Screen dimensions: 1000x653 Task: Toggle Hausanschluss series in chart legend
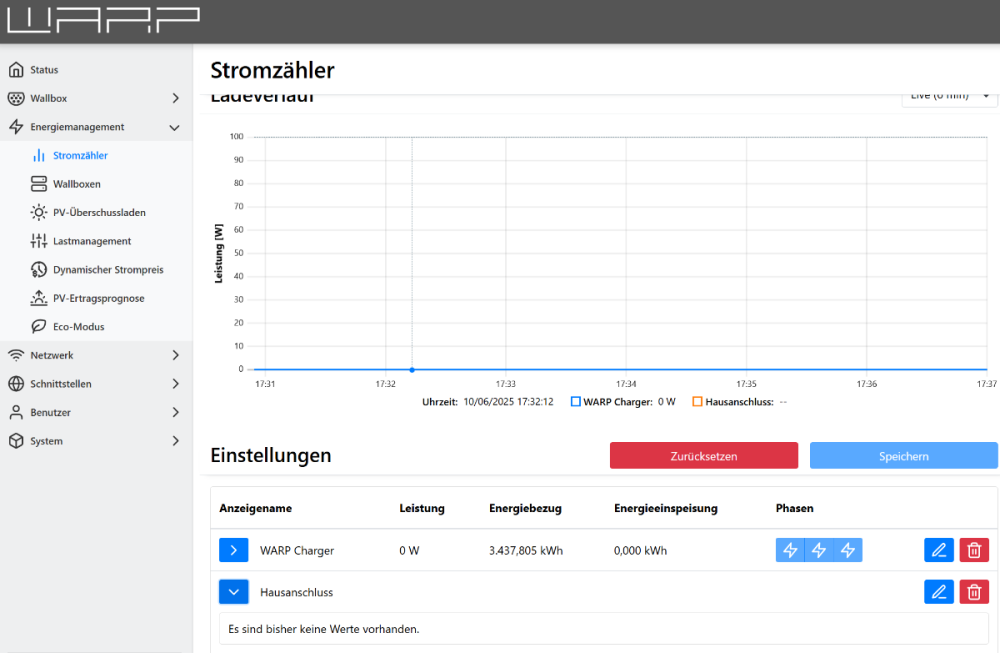tap(698, 402)
